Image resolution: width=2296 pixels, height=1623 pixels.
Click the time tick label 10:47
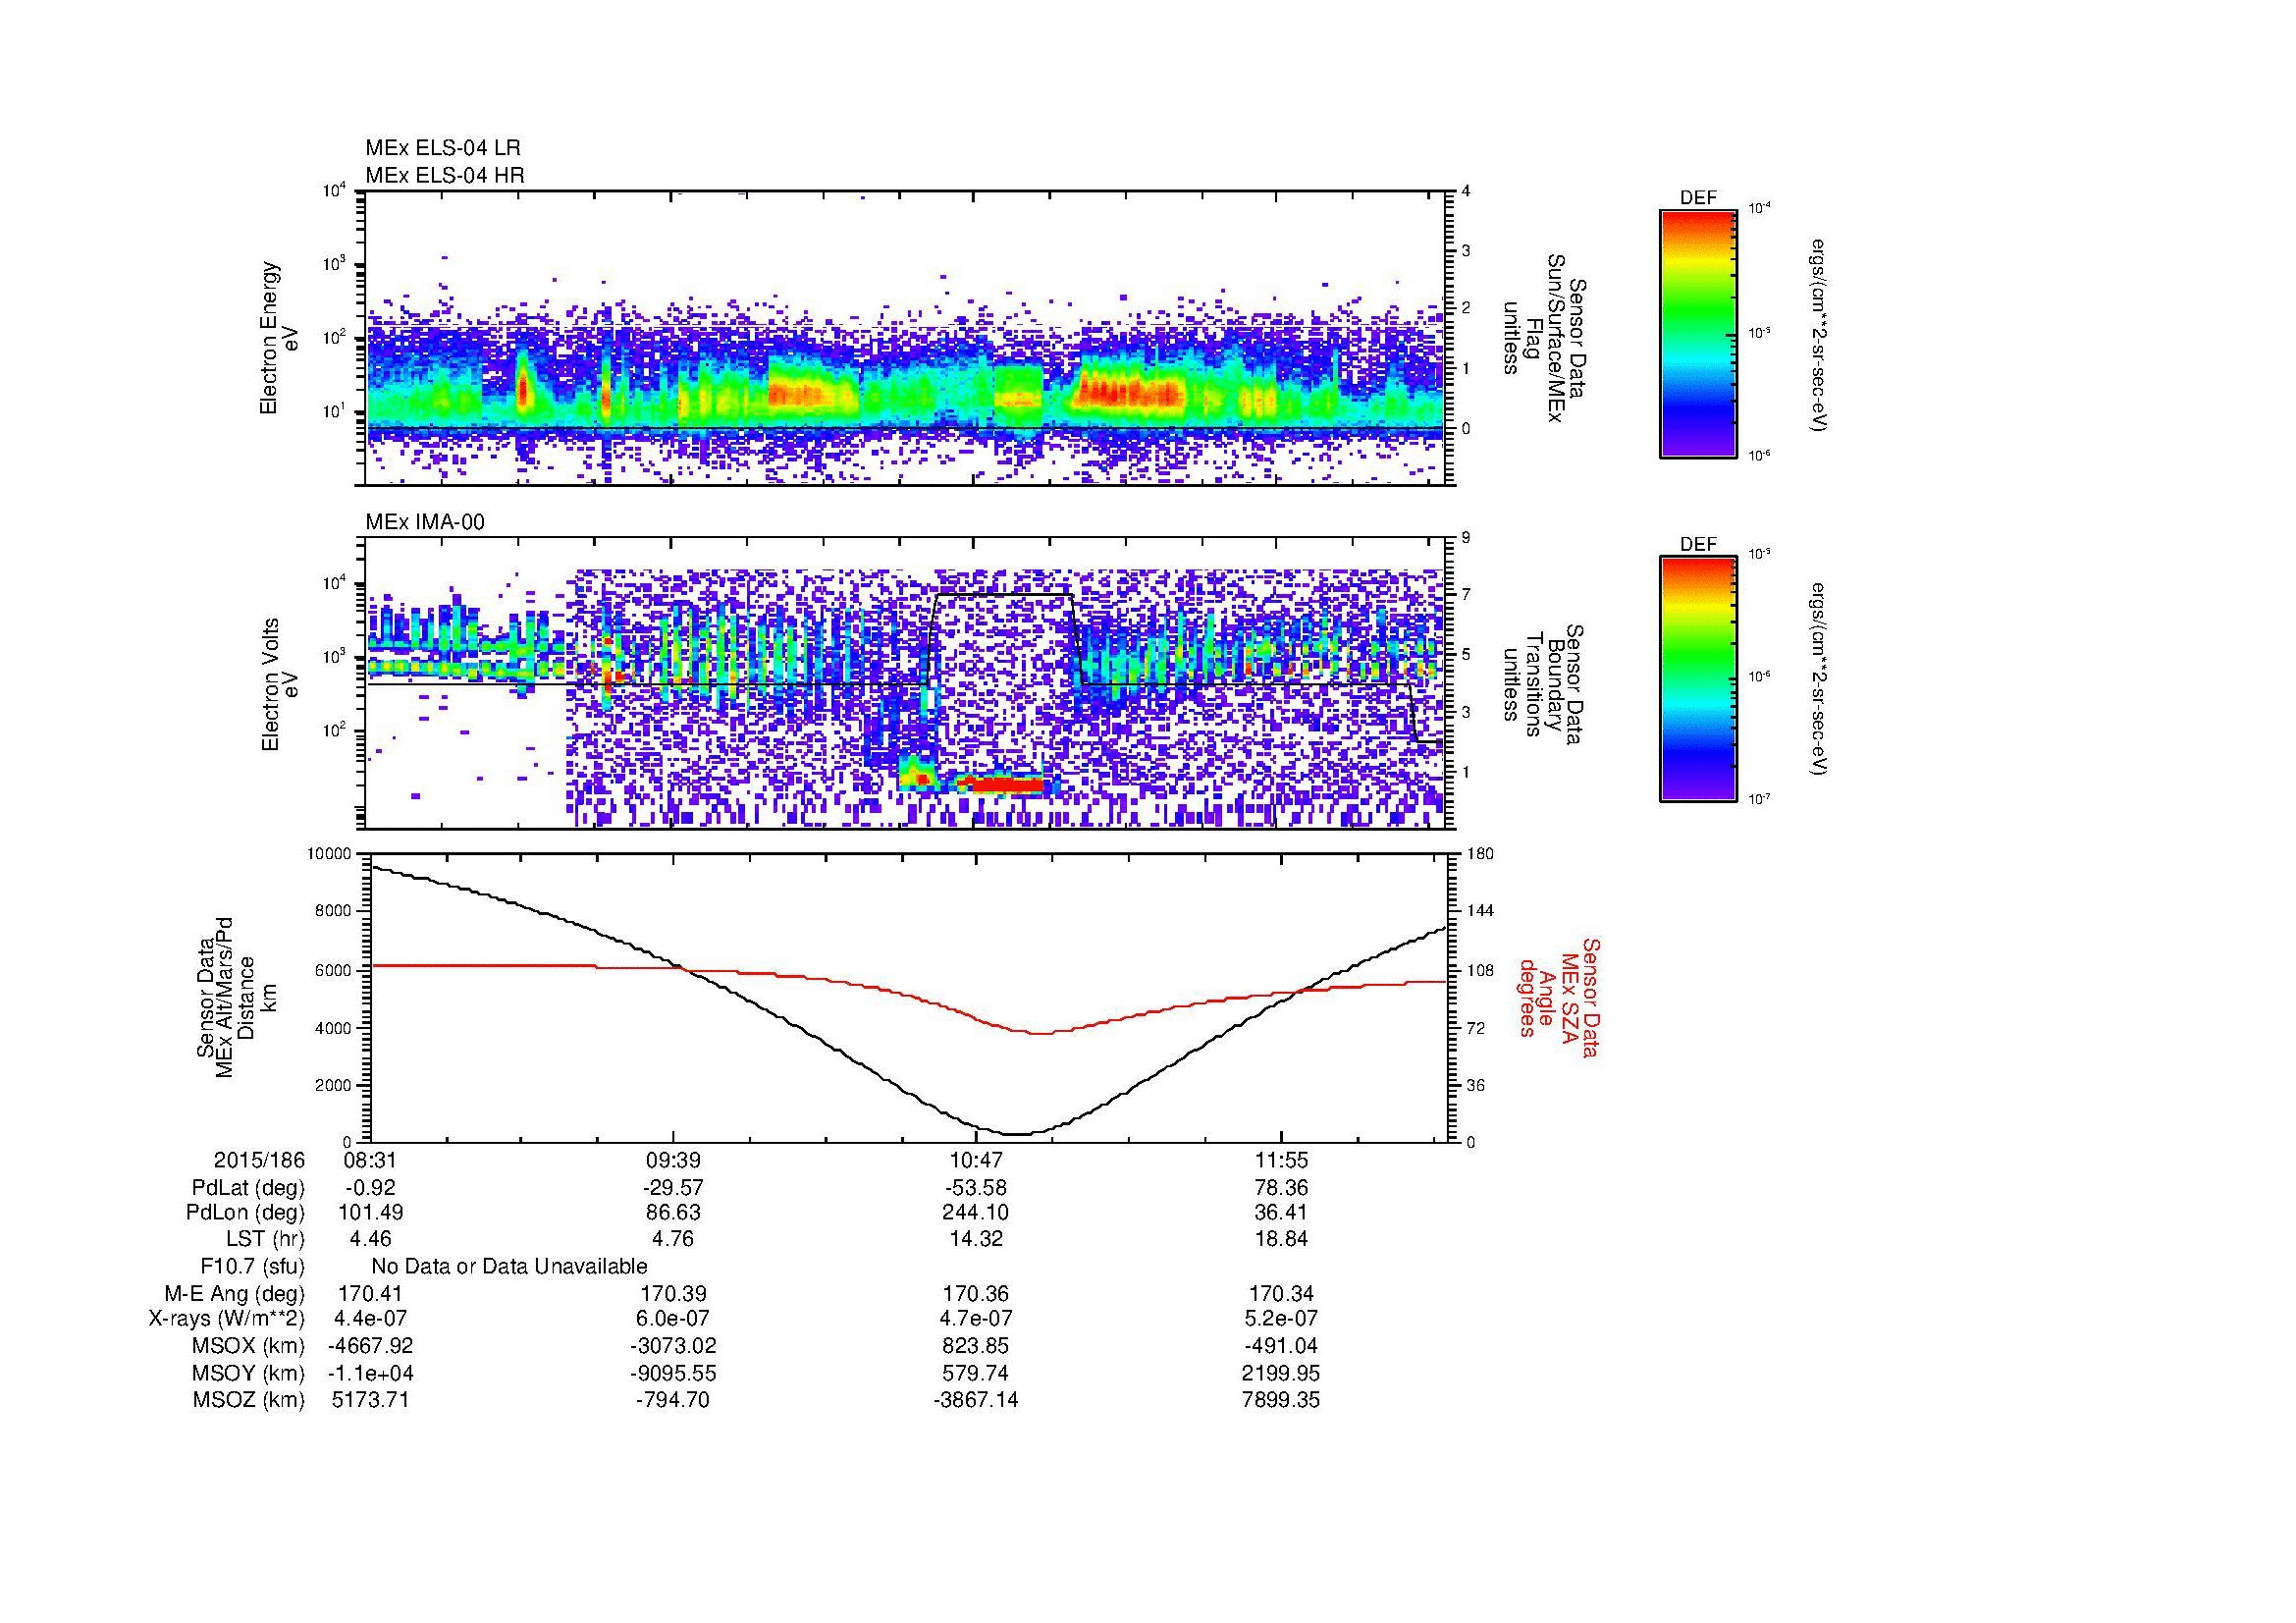click(x=976, y=1161)
